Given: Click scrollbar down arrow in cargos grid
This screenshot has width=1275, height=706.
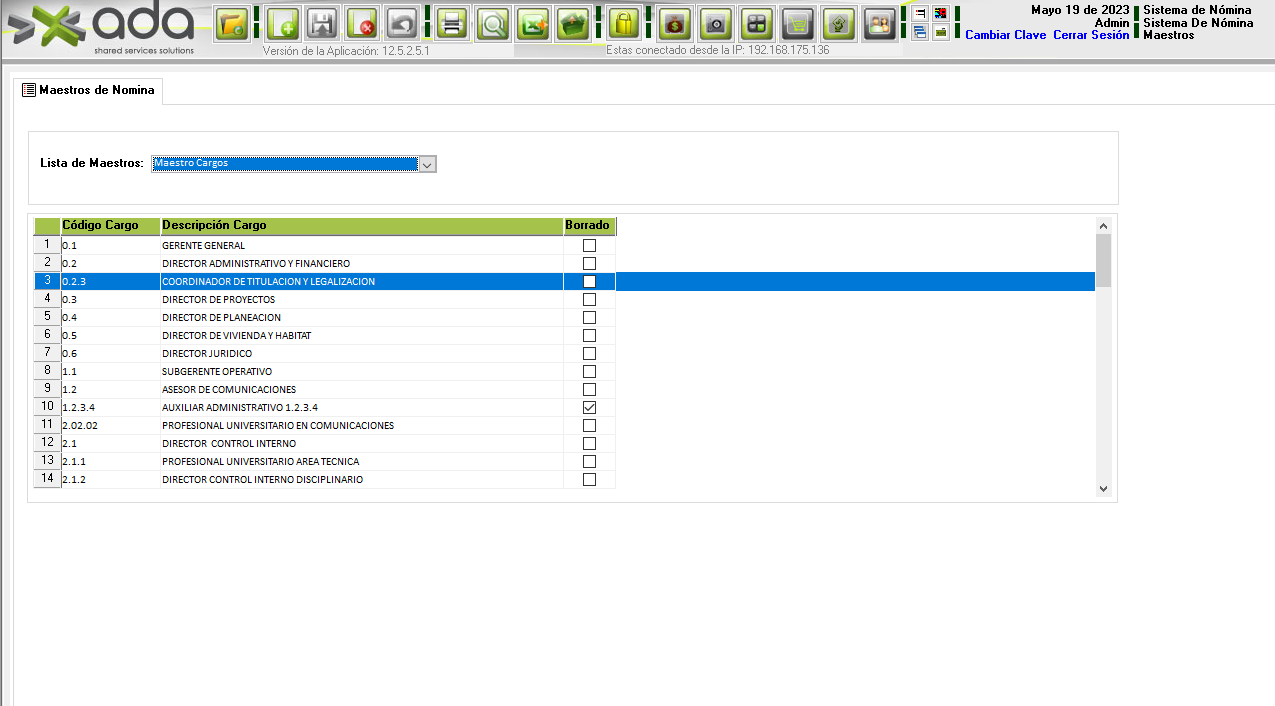Looking at the screenshot, I should 1103,489.
